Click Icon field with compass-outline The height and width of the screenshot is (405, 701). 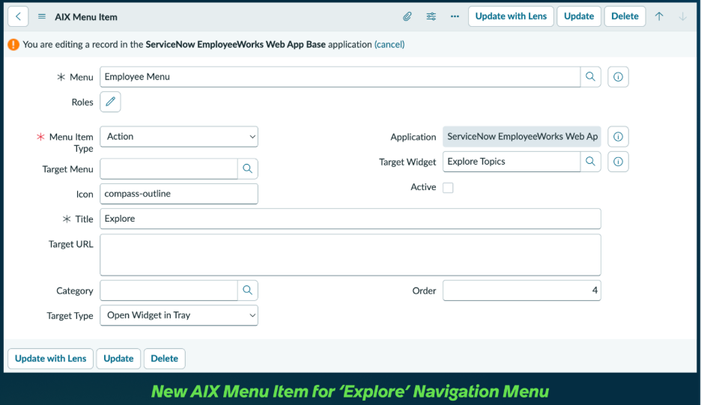click(179, 194)
